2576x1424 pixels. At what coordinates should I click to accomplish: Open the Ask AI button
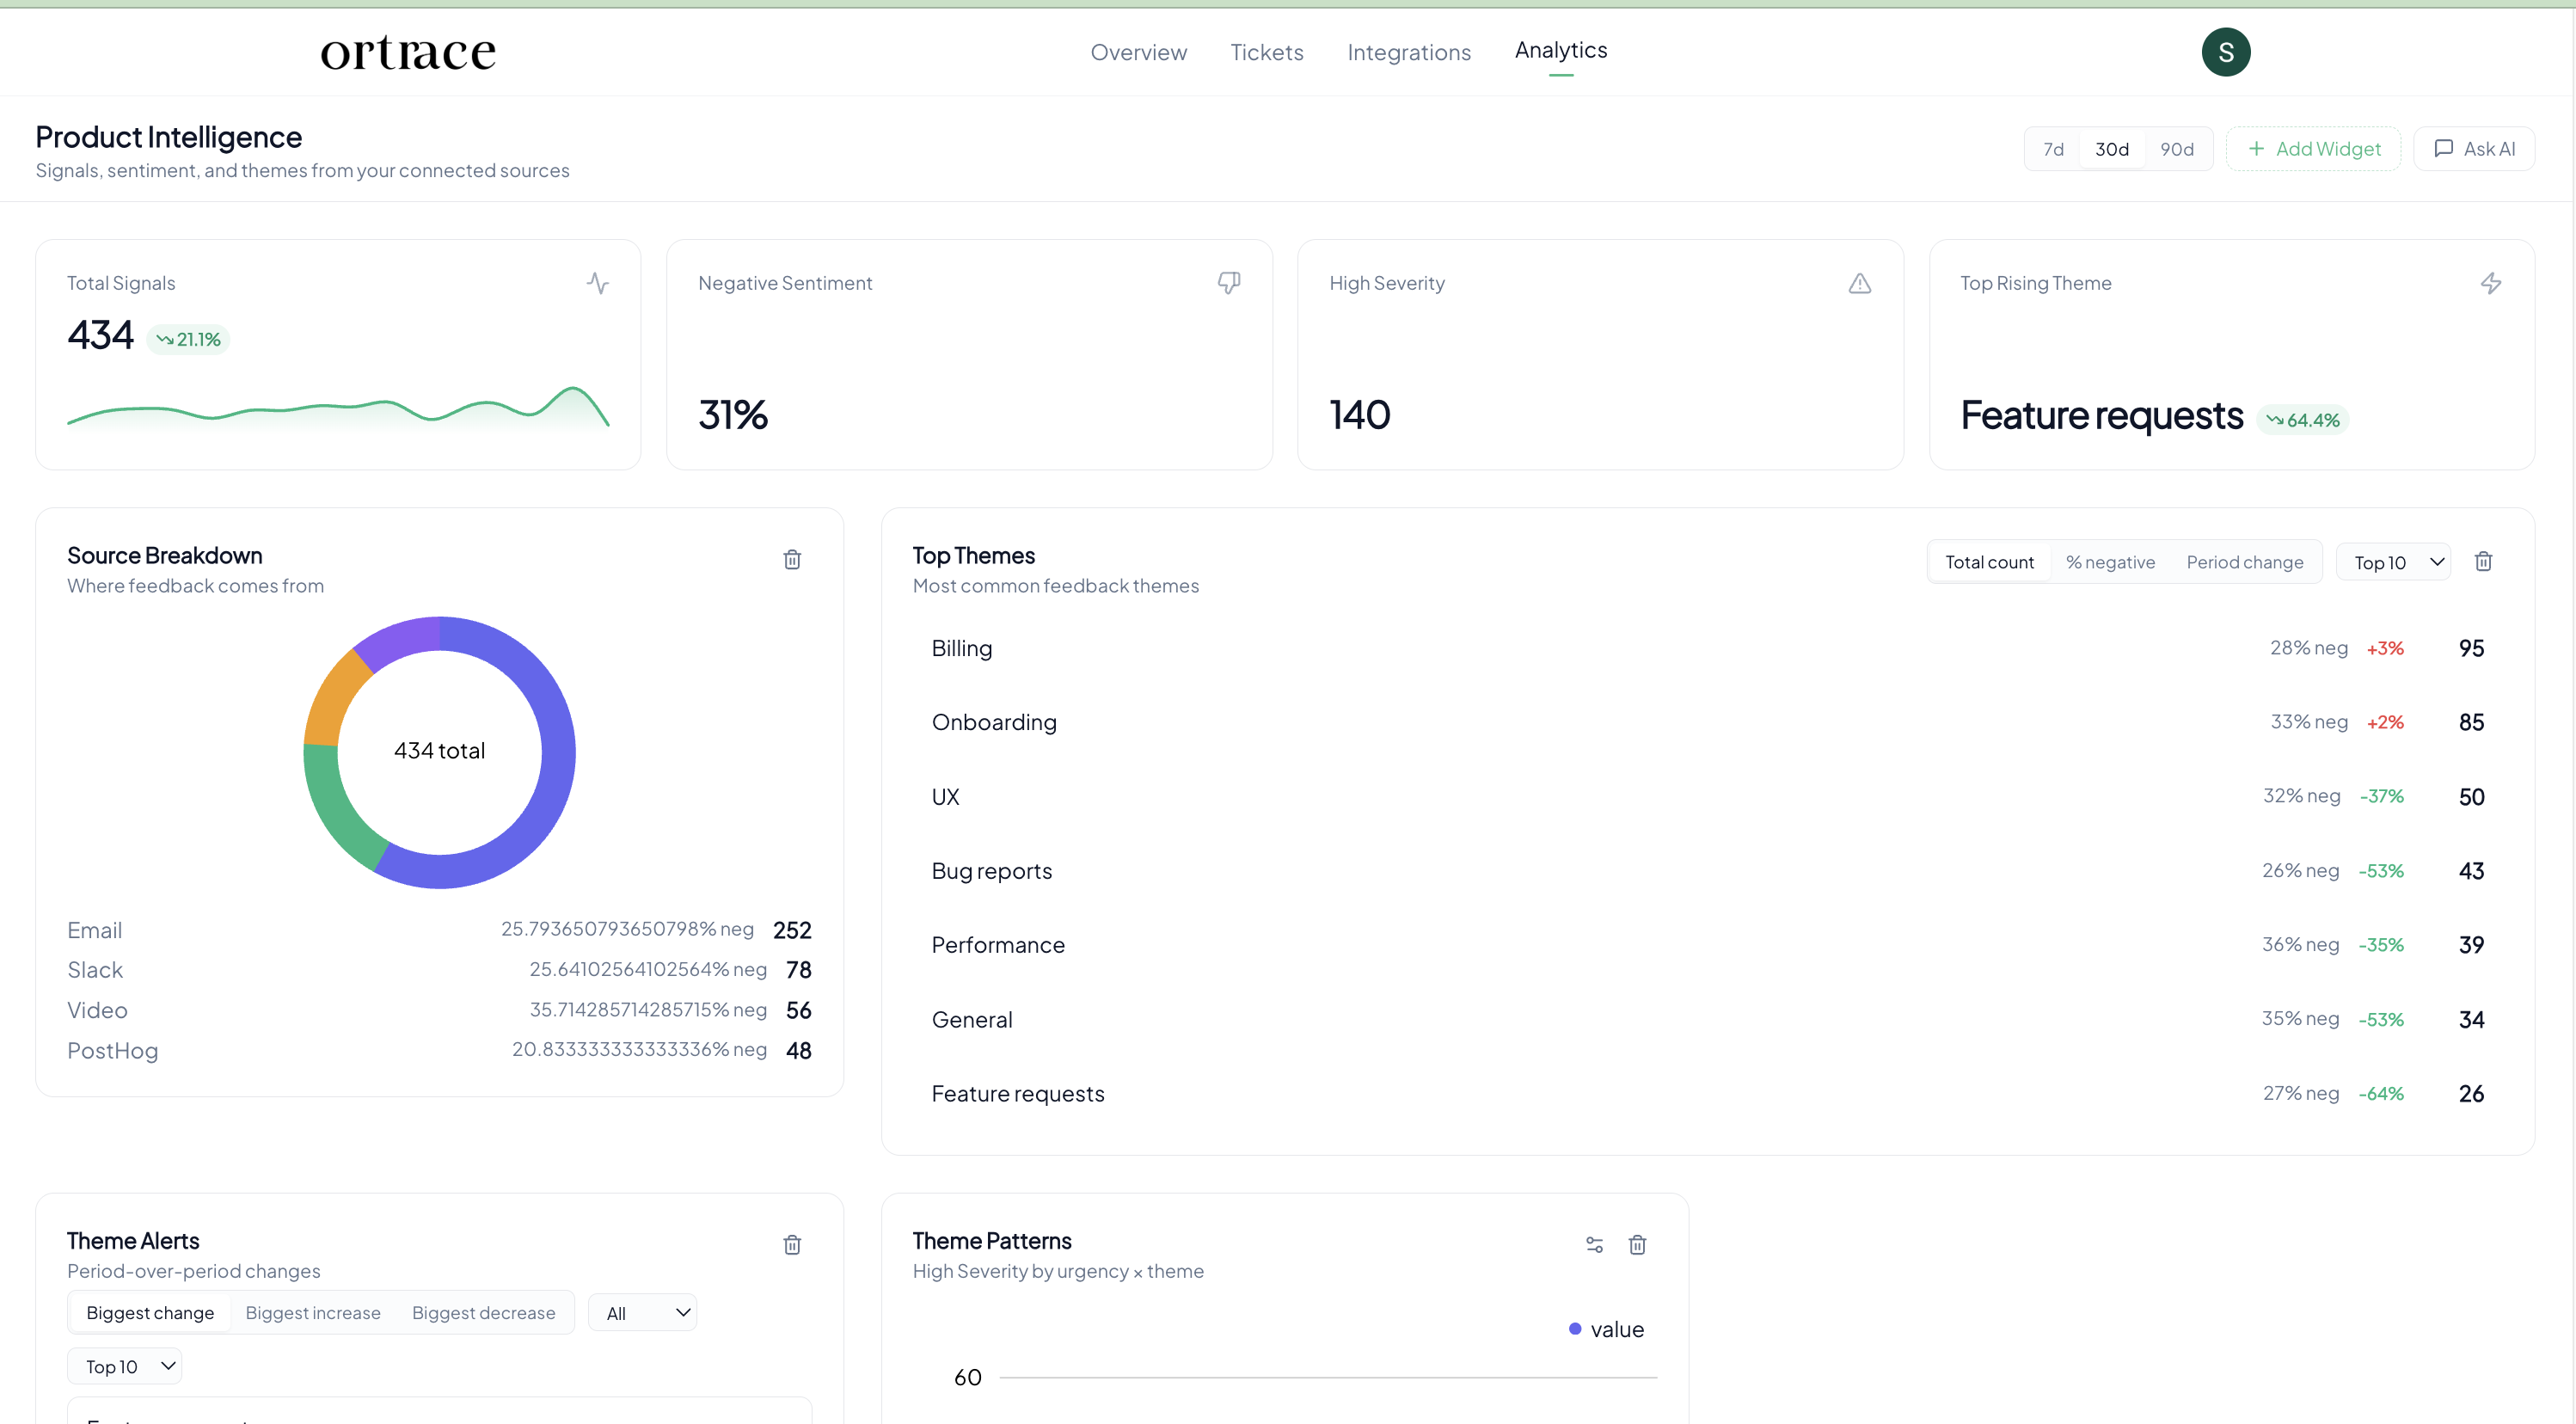(2474, 149)
